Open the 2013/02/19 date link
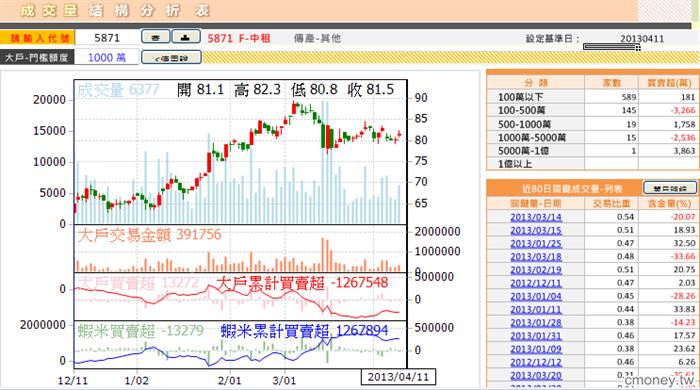Screen dimensions: 700x390 536,270
